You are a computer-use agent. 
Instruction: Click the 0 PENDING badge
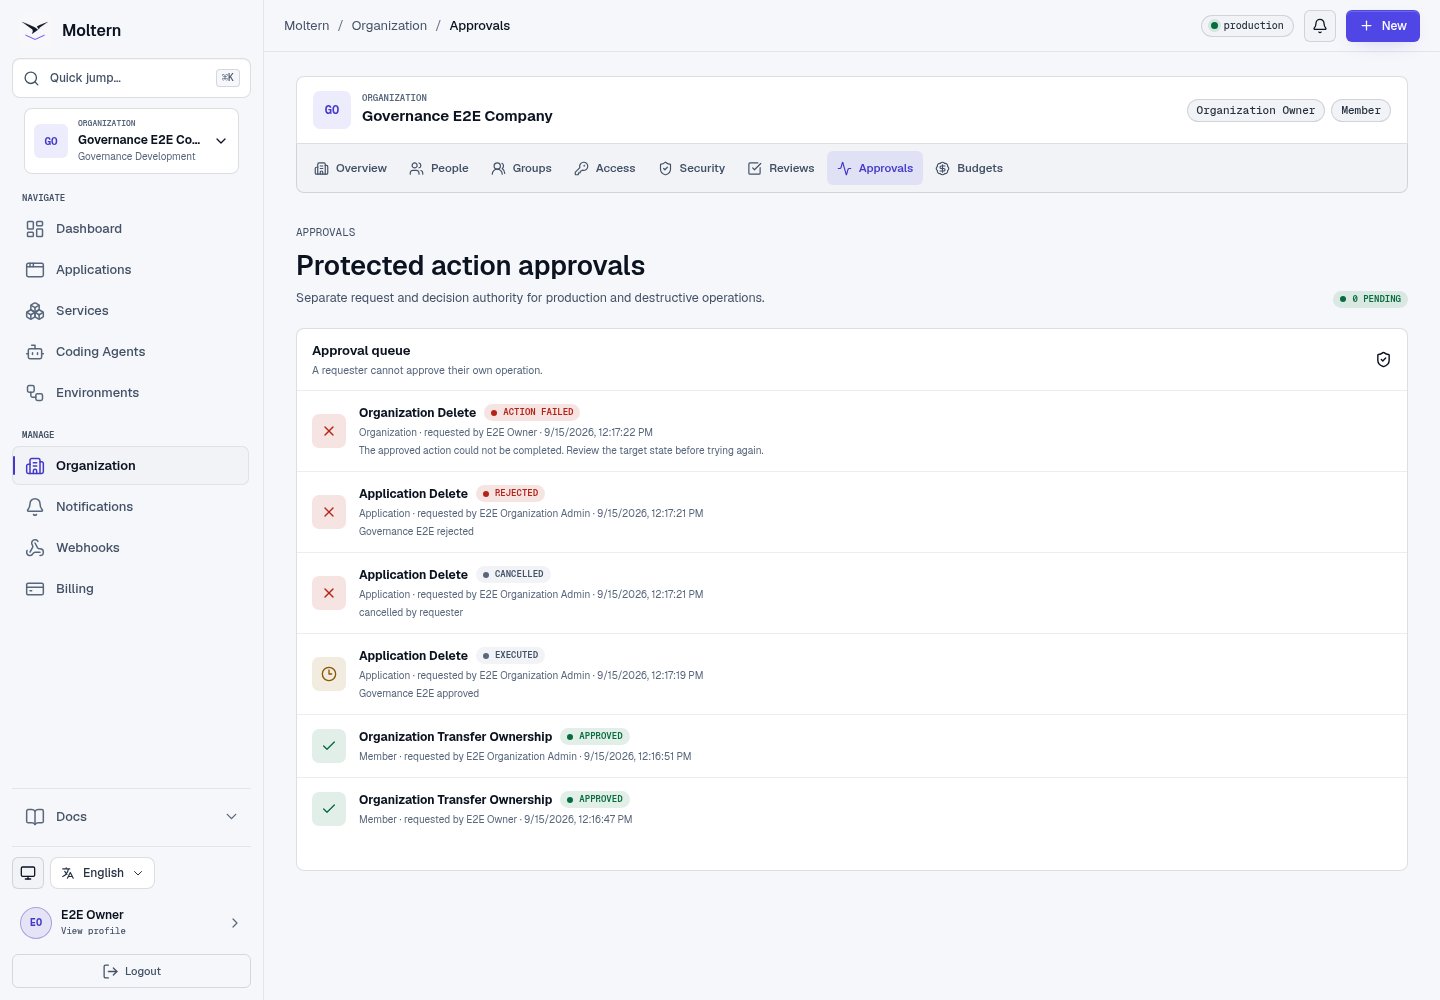tap(1370, 299)
